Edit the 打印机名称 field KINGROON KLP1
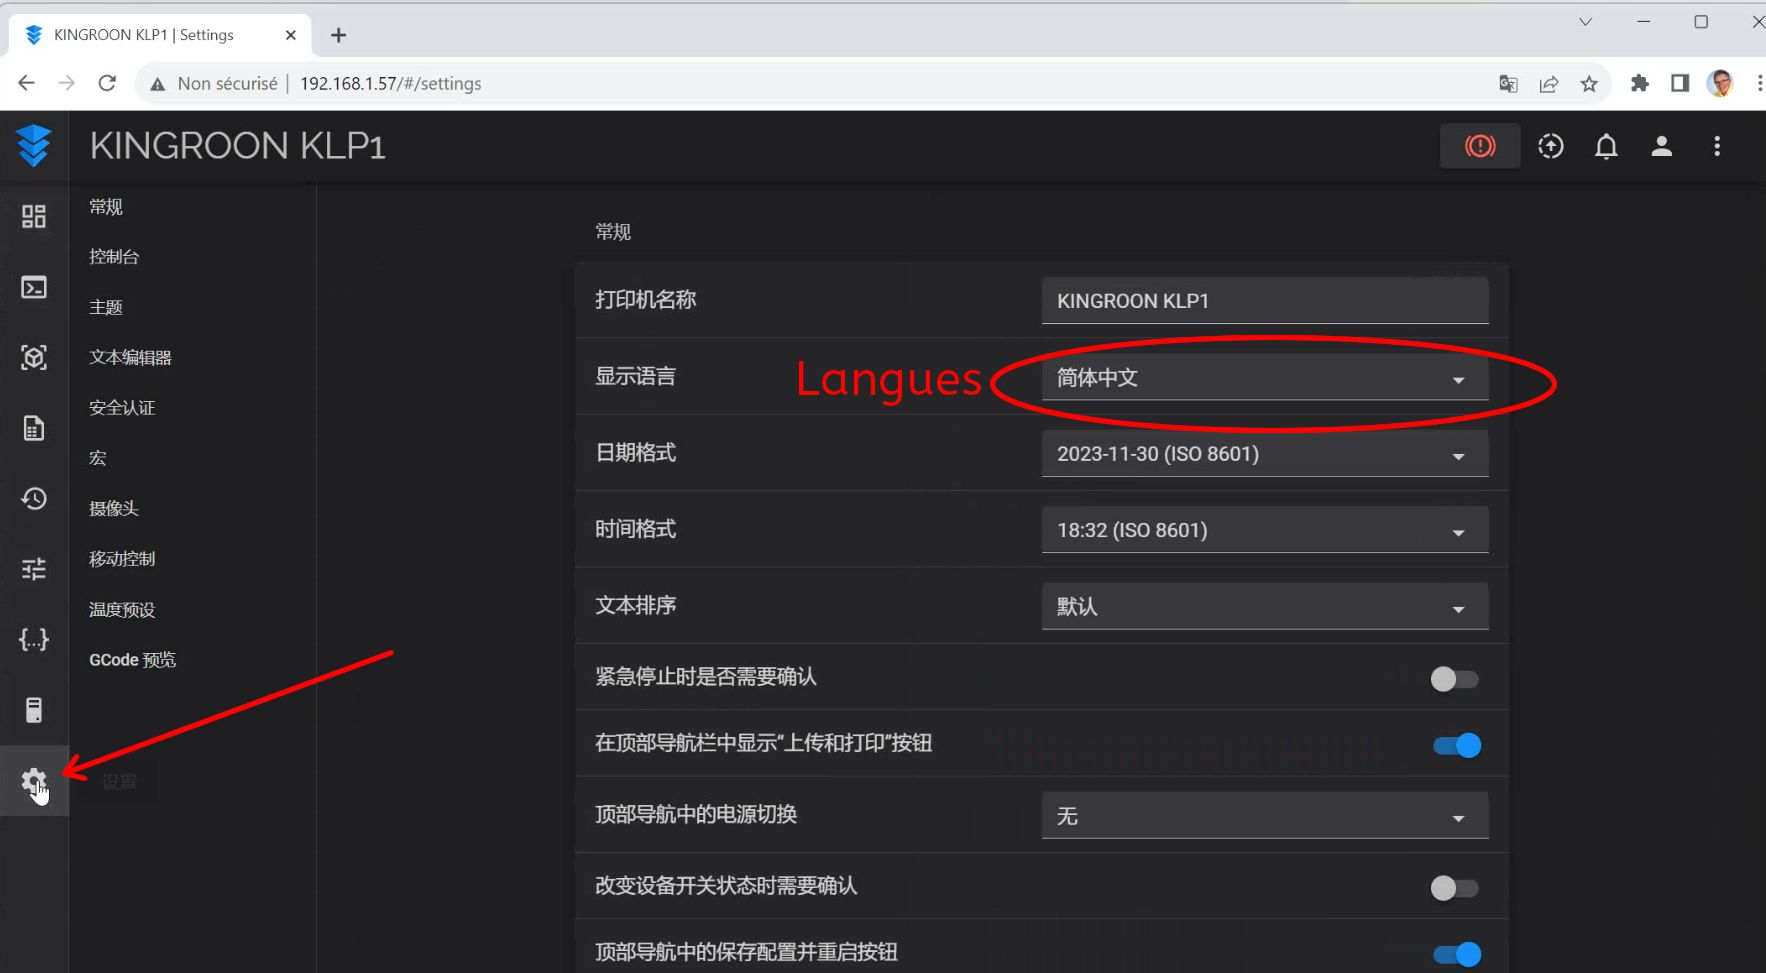 coord(1265,301)
